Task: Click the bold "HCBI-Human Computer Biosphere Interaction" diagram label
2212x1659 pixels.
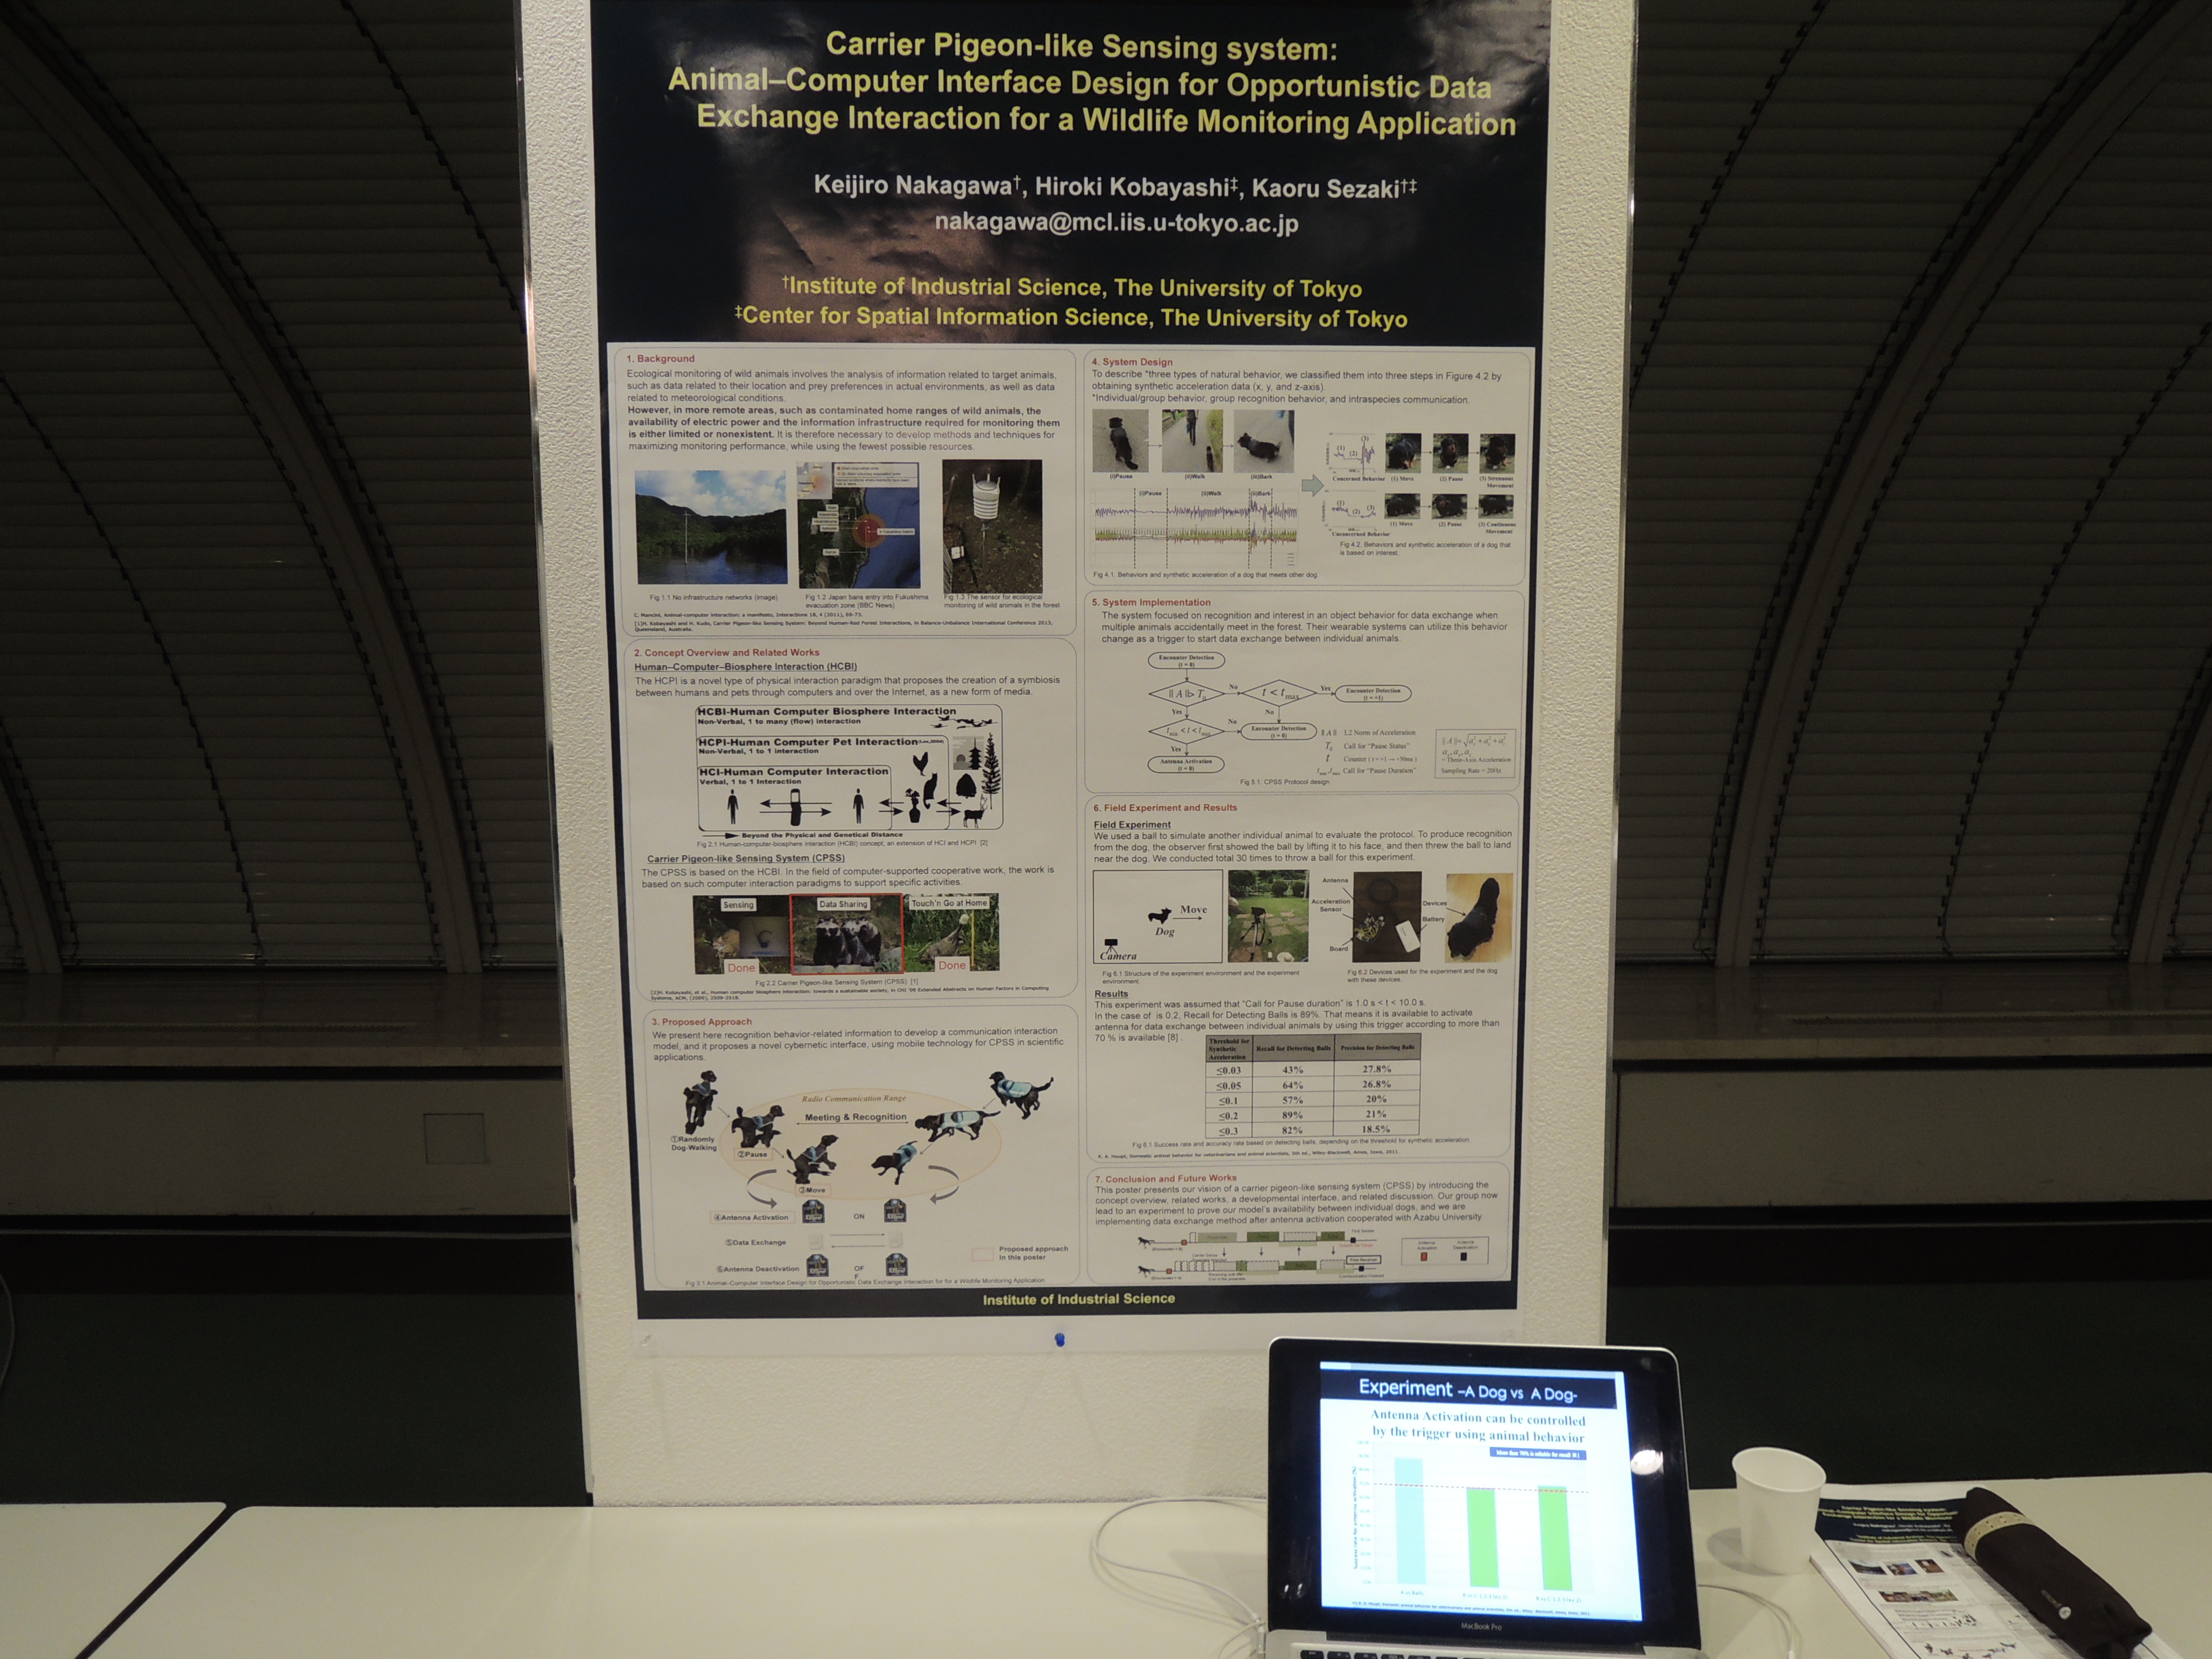Action: [826, 712]
